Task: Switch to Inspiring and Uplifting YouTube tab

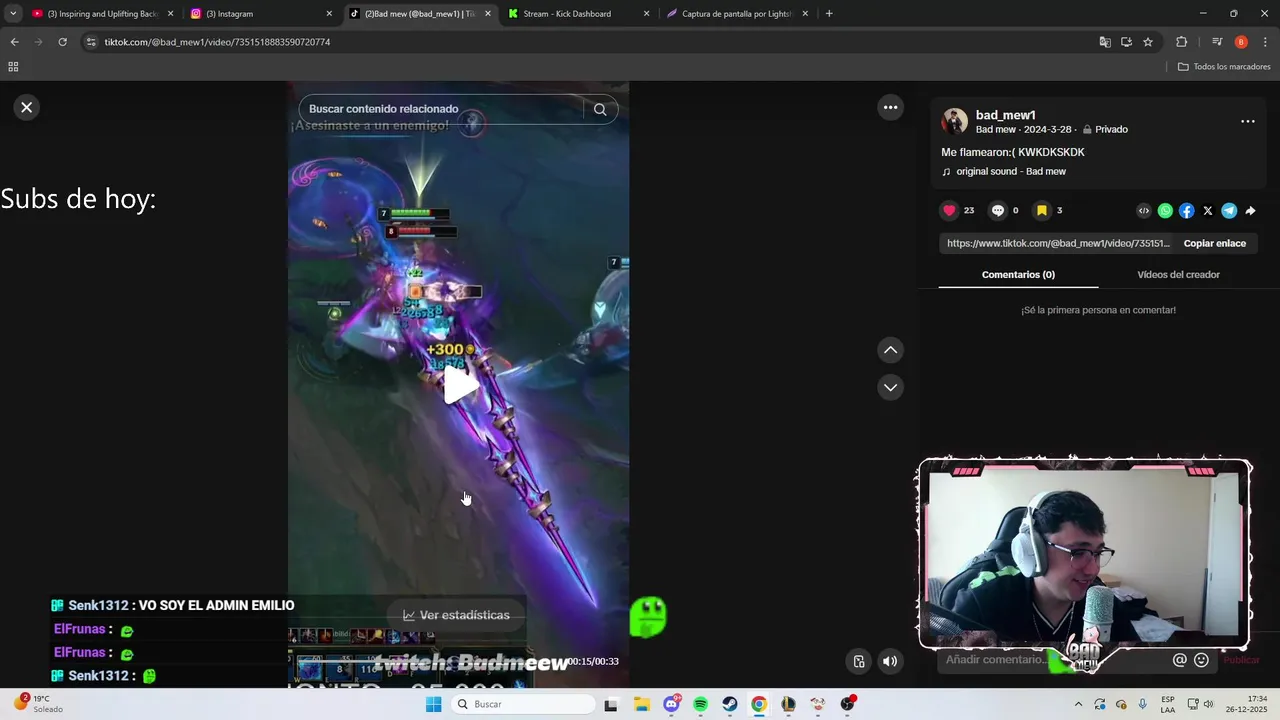Action: pos(103,14)
